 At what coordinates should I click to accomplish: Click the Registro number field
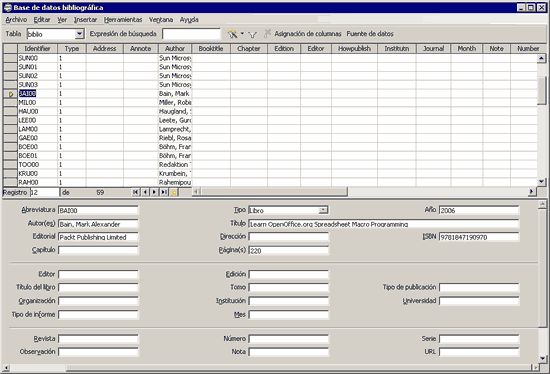pos(45,192)
